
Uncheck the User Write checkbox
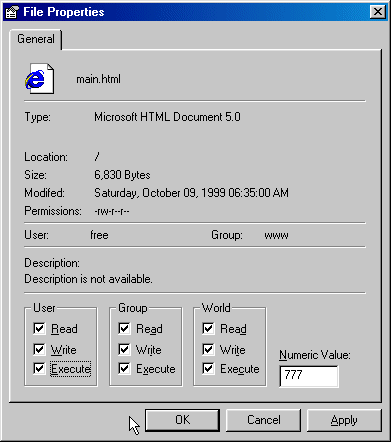pos(39,349)
